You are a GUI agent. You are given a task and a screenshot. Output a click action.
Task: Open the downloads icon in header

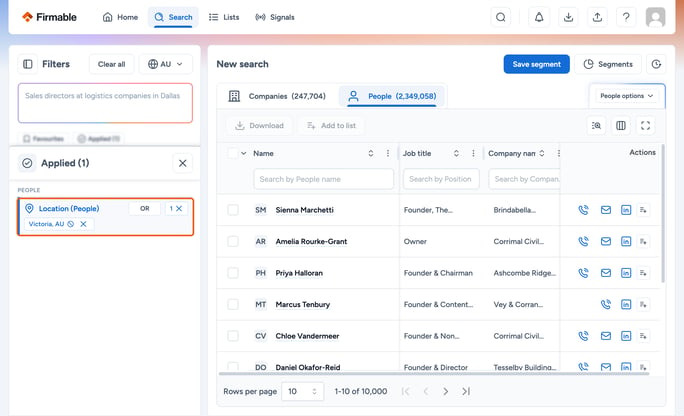568,17
